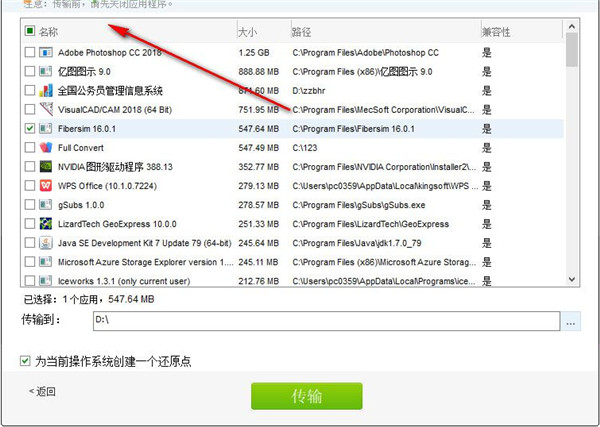The width and height of the screenshot is (600, 427).
Task: Click the Java SE Development Kit icon
Action: click(x=46, y=243)
